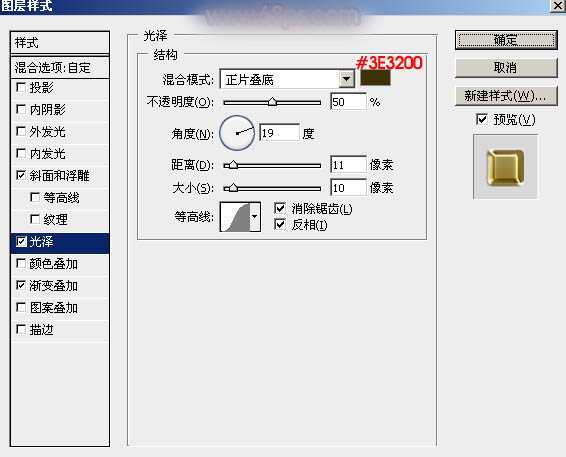Enable the 外发光 checkbox
The width and height of the screenshot is (566, 457).
[x=21, y=131]
